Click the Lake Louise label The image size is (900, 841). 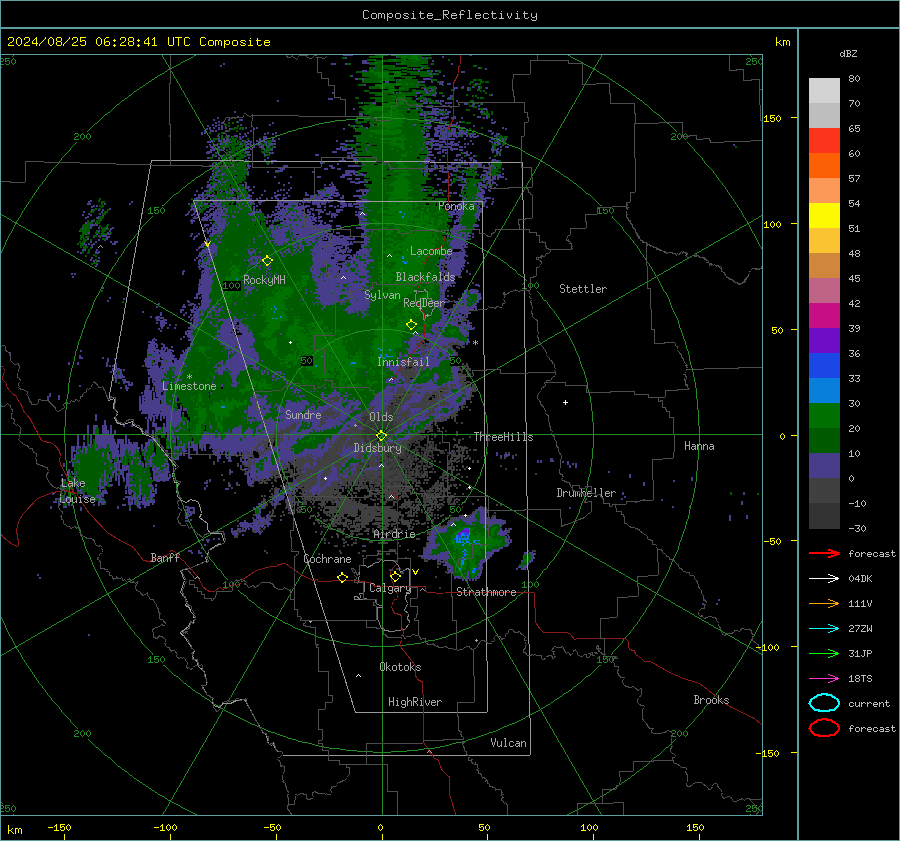pyautogui.click(x=77, y=491)
